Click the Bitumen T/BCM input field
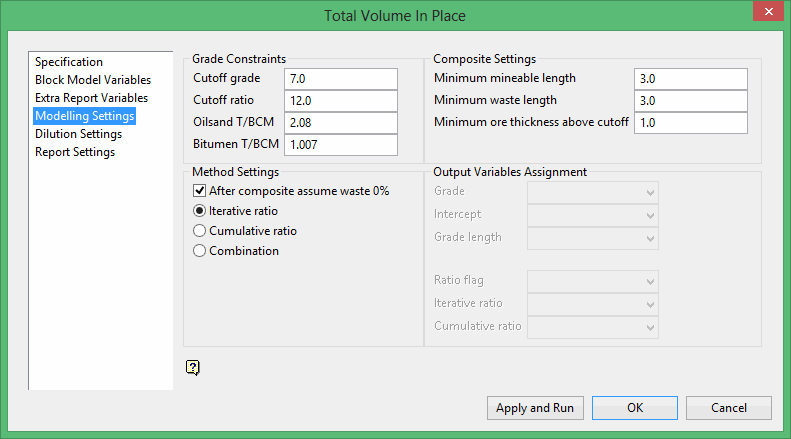 [341, 145]
